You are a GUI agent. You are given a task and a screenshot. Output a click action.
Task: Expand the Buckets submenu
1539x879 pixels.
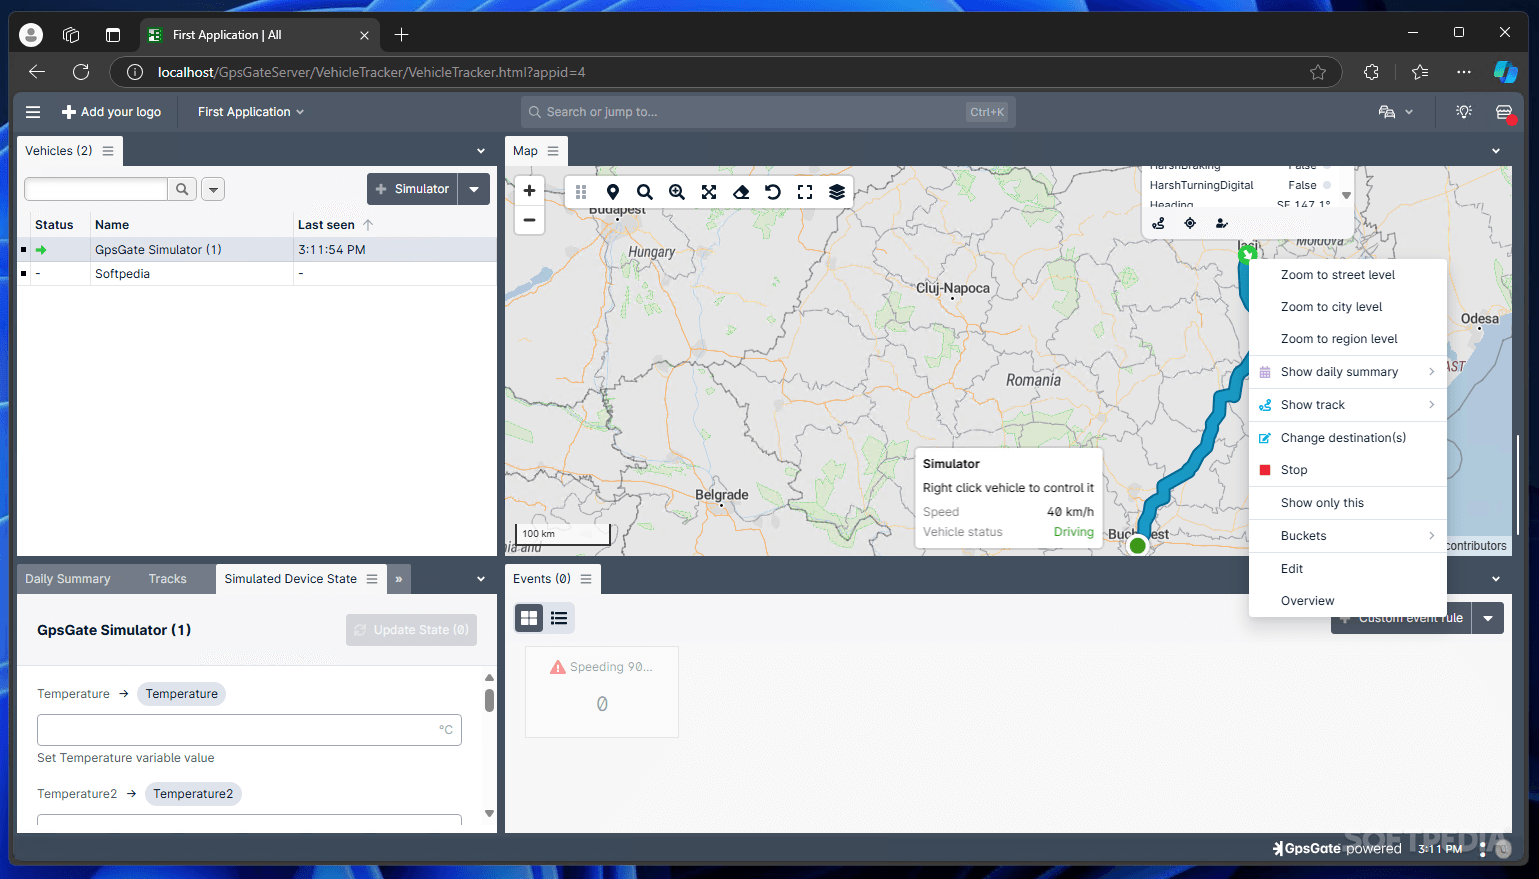1348,536
